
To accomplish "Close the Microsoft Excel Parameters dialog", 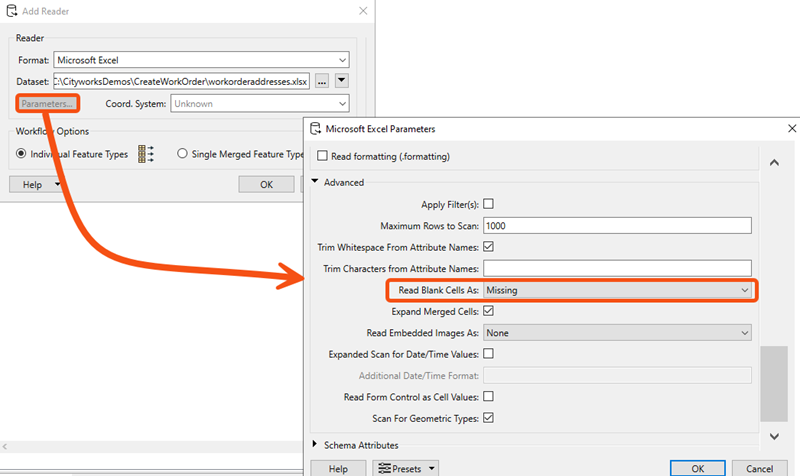I will 792,129.
